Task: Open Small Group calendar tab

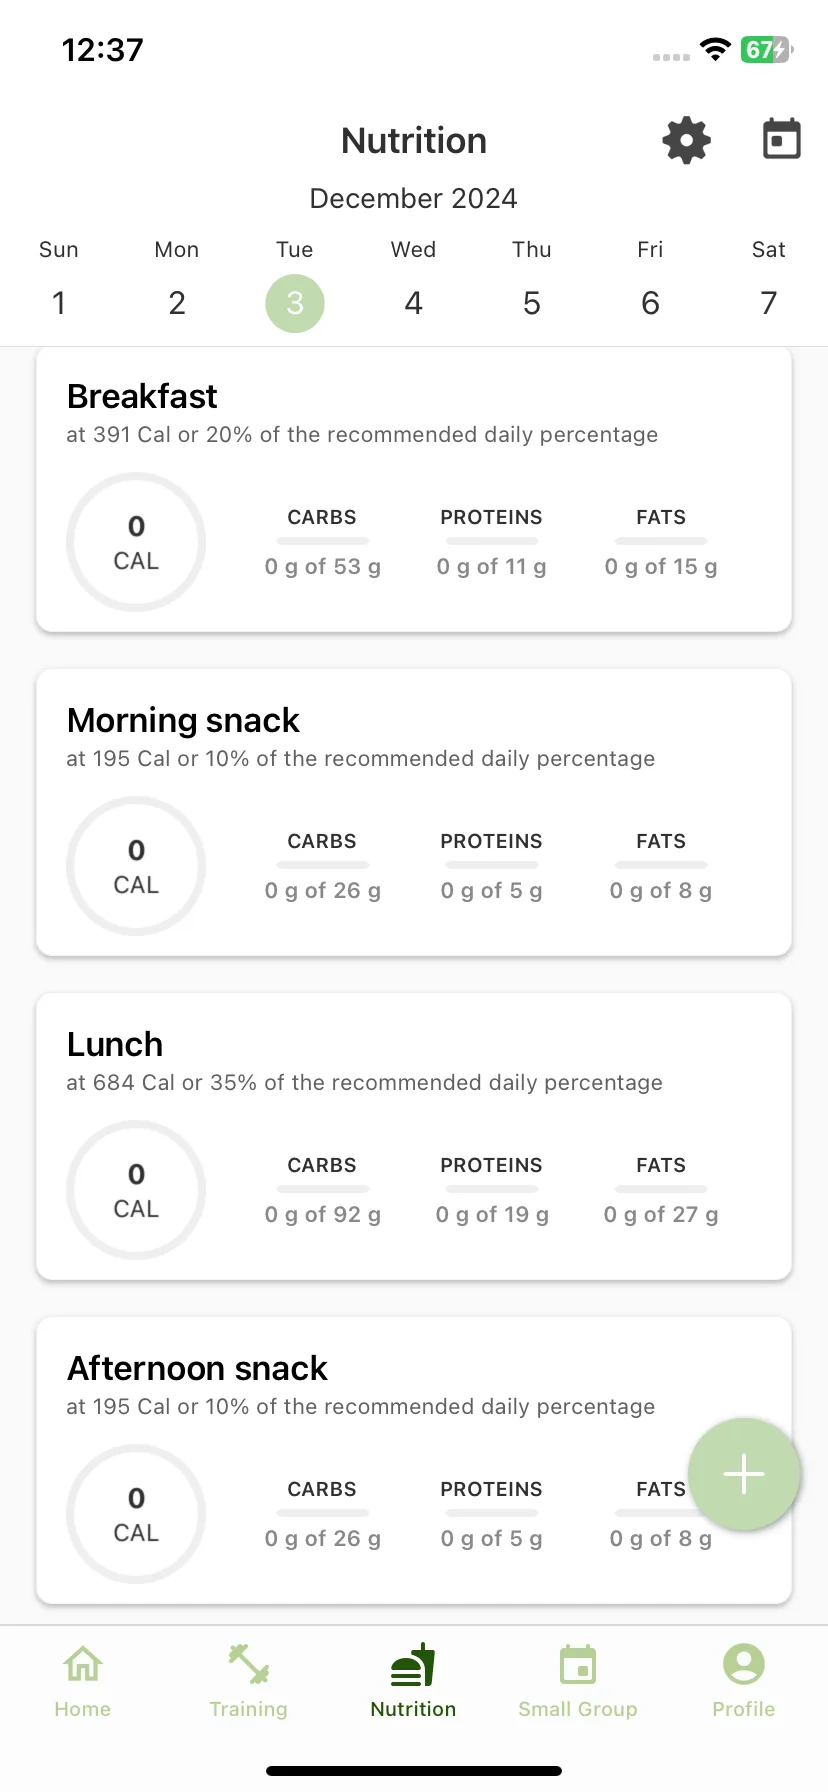Action: click(578, 1664)
